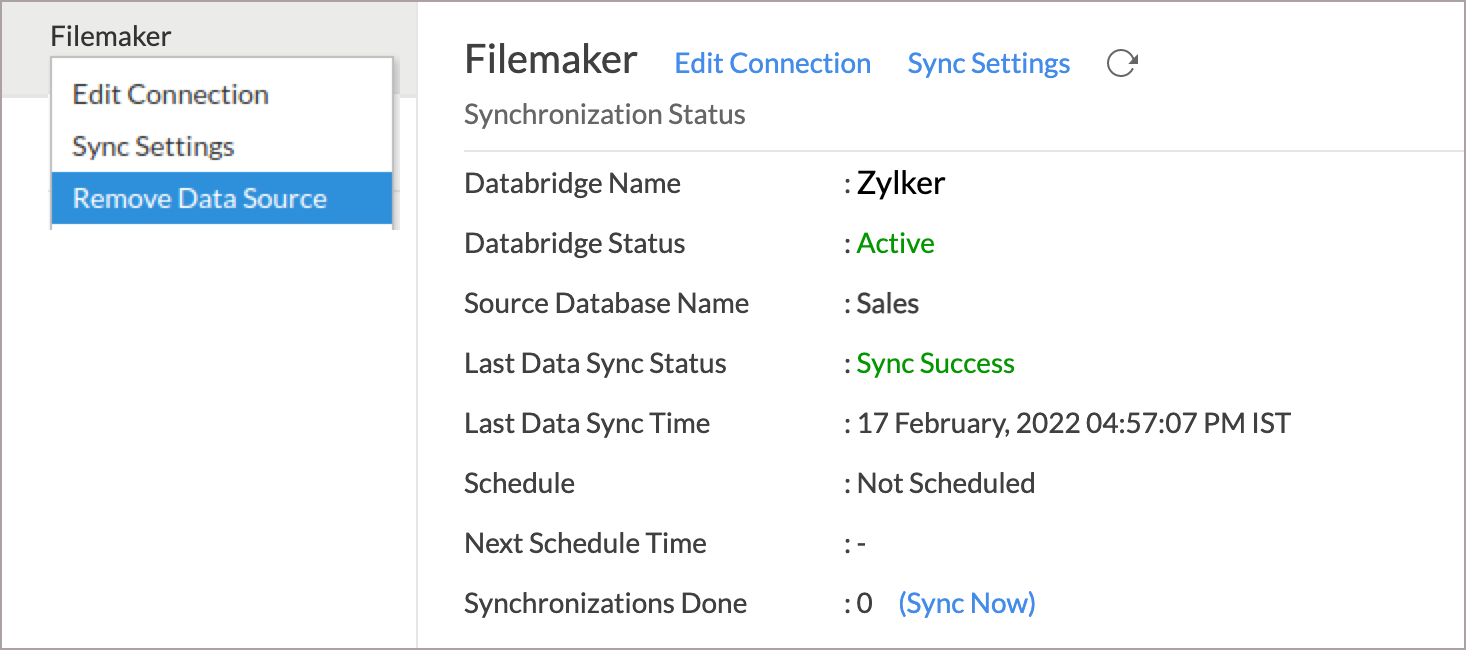The image size is (1466, 650).
Task: Click the Schedule field label
Action: pyautogui.click(x=520, y=484)
